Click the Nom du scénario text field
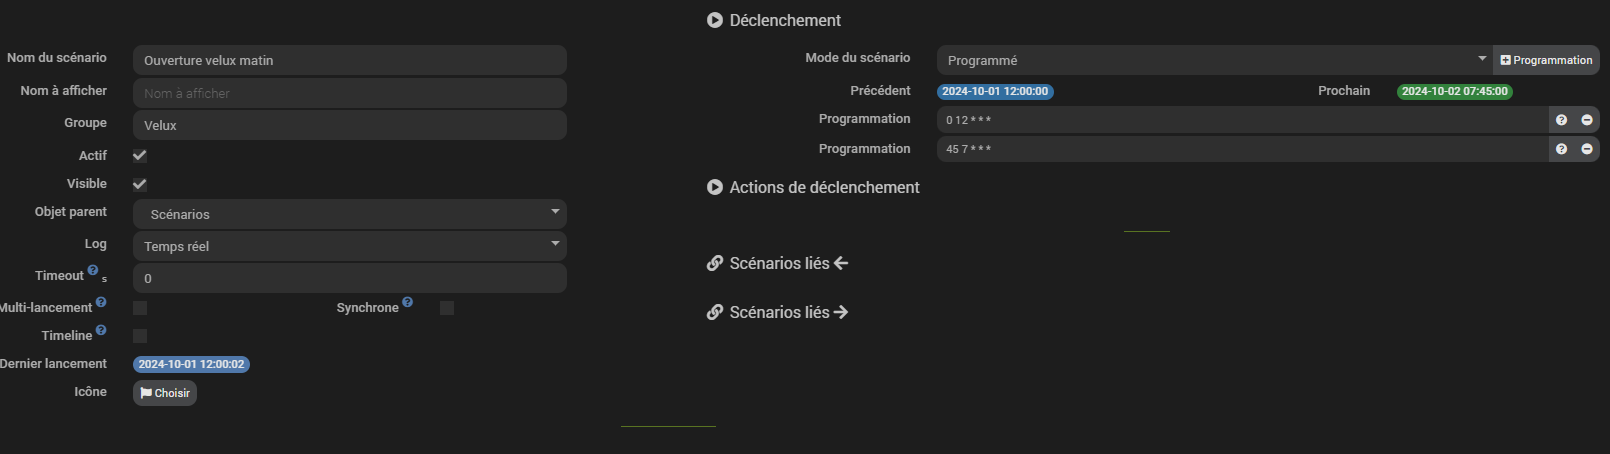The width and height of the screenshot is (1610, 454). (x=349, y=60)
